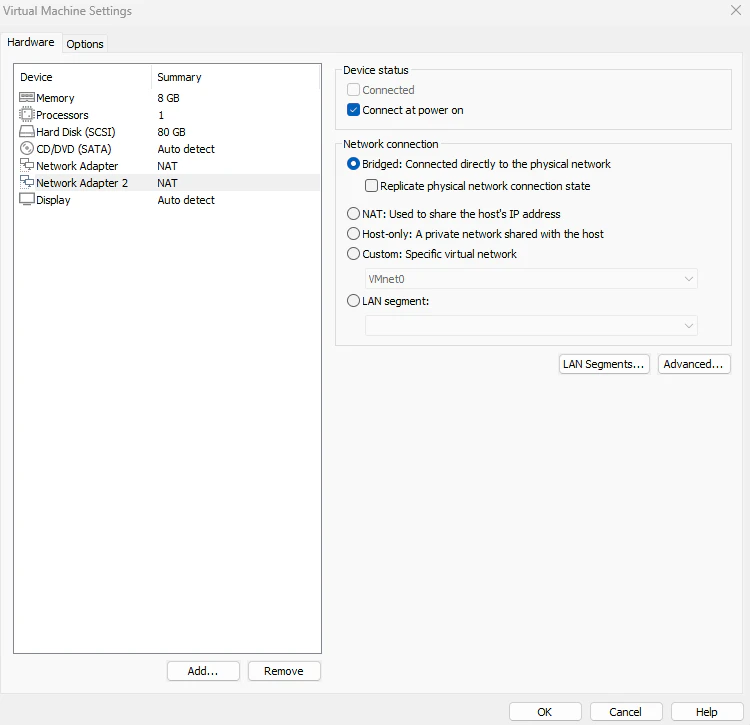The image size is (750, 725).
Task: Switch to the Options tab
Action: coord(85,44)
